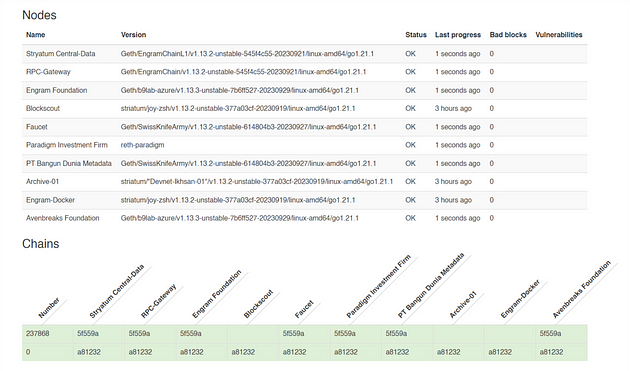Click the Nodes heading
The width and height of the screenshot is (630, 371).
tap(39, 15)
